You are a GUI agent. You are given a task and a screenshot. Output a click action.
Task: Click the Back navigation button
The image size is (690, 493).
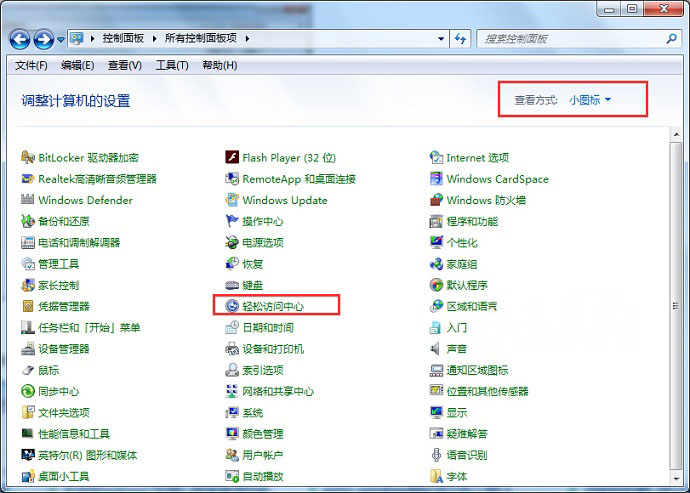coord(20,40)
